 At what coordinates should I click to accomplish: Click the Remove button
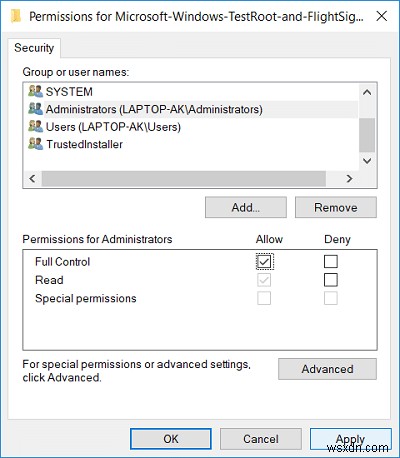point(336,207)
